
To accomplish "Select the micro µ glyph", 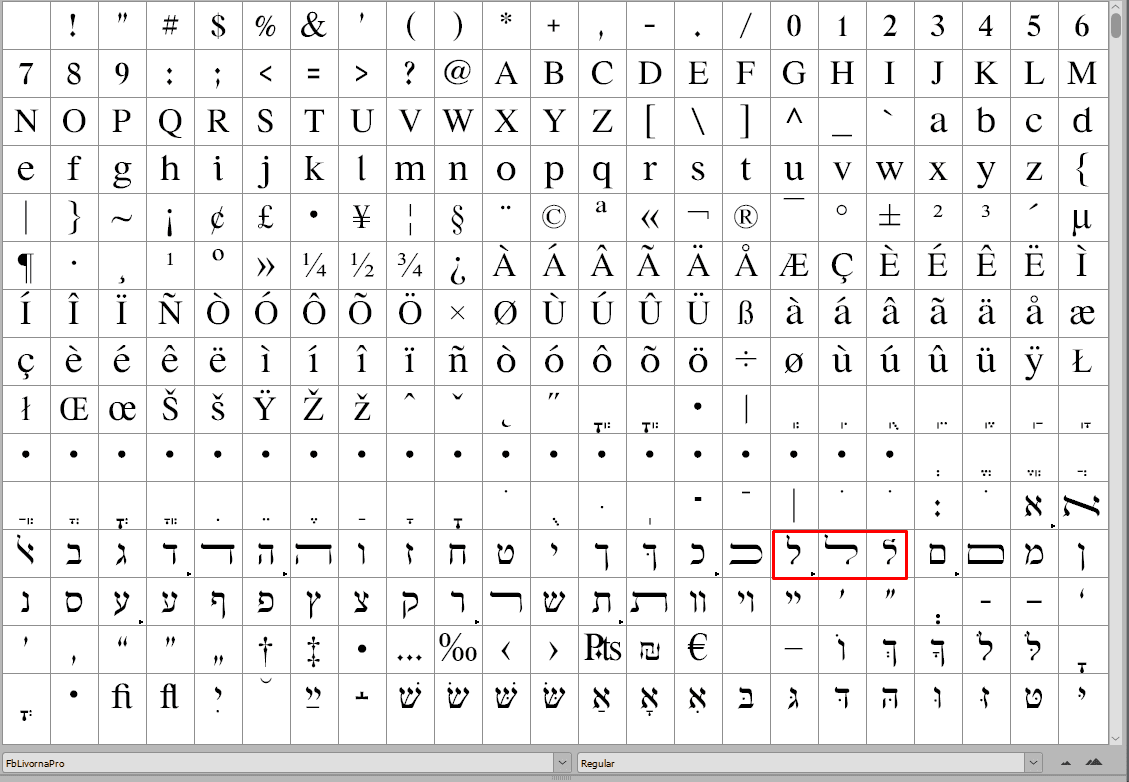I will (1082, 217).
